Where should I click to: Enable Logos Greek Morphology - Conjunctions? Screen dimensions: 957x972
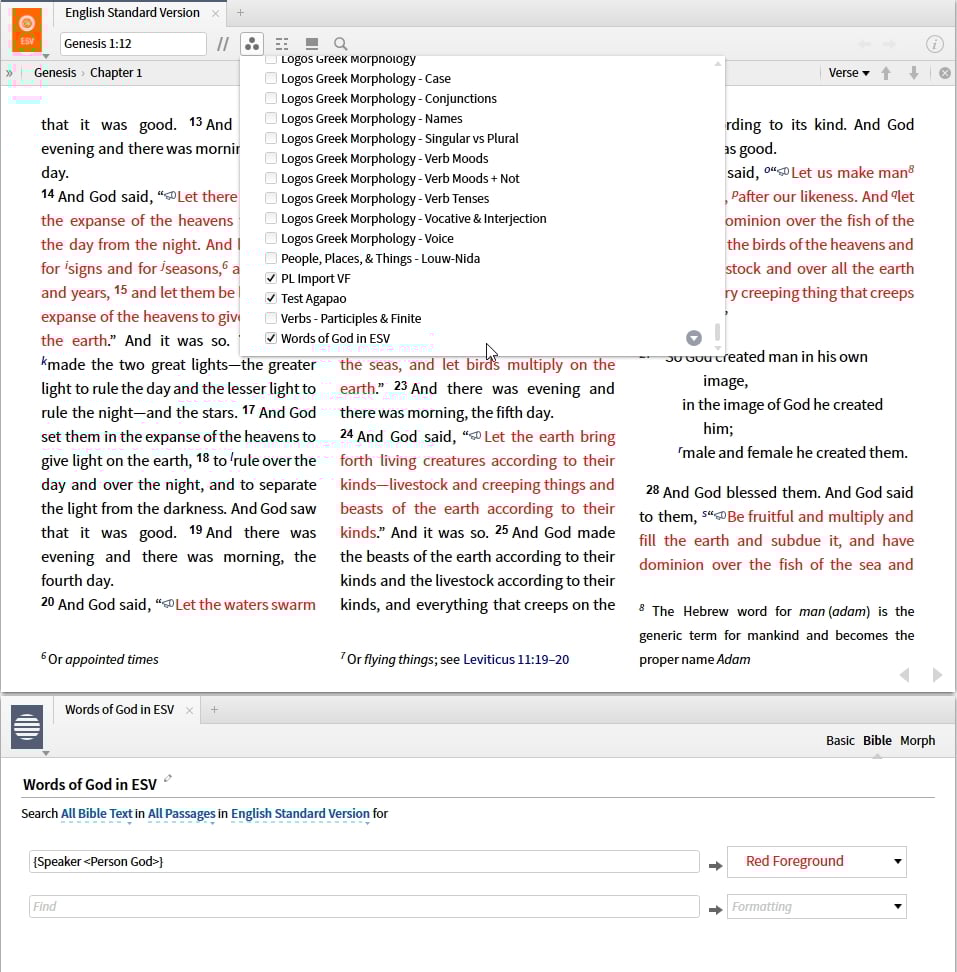pyautogui.click(x=271, y=98)
